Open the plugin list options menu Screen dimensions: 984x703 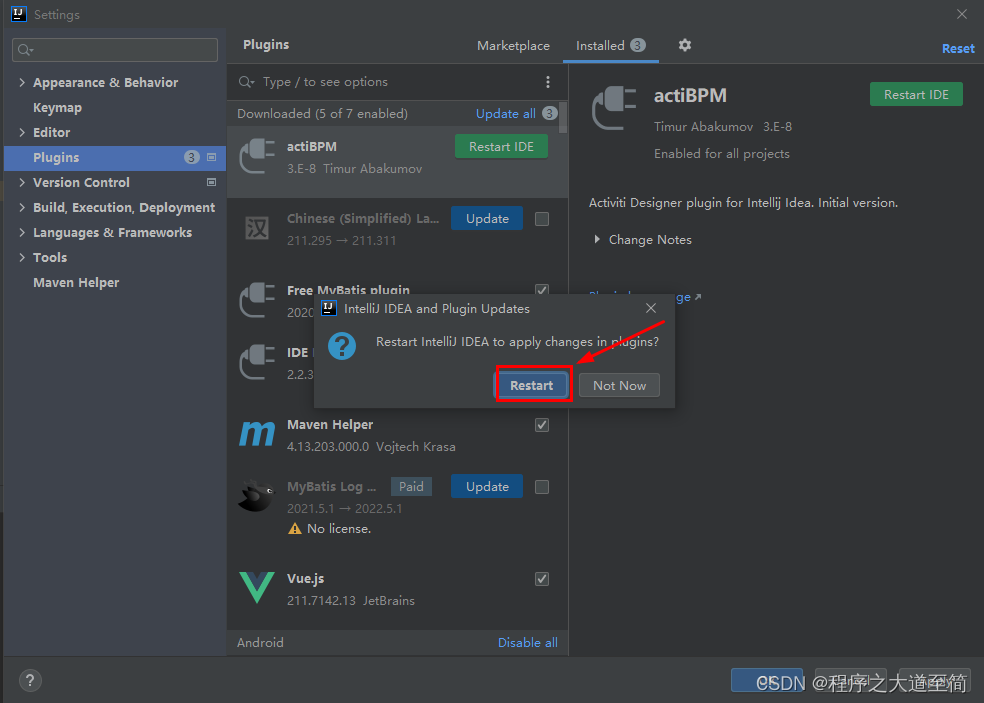(548, 82)
